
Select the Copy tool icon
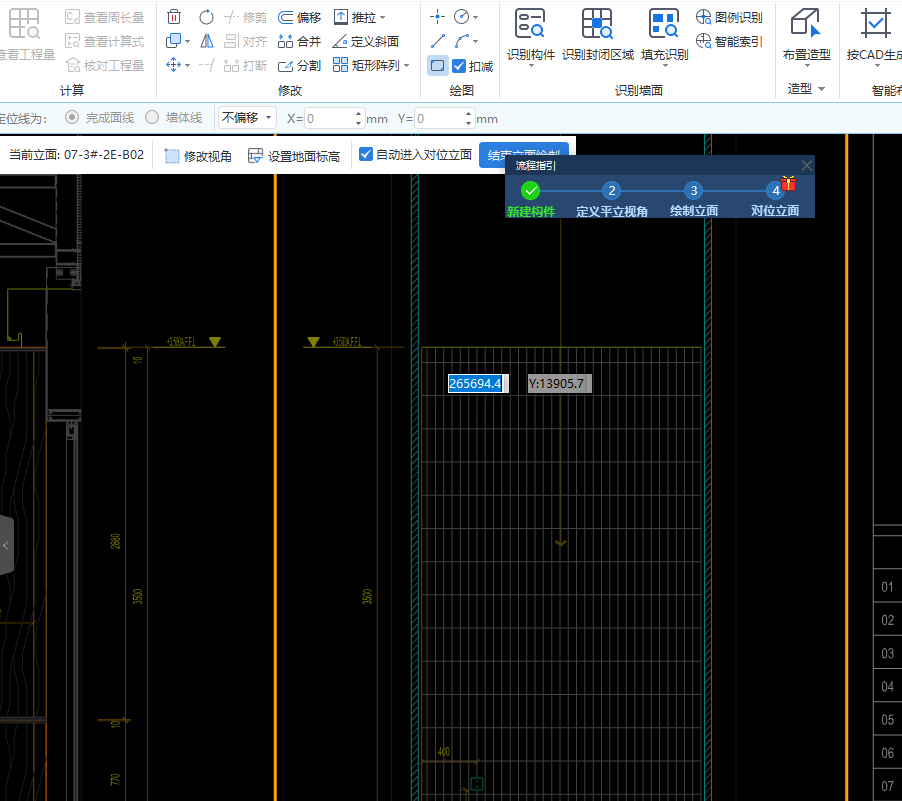point(174,41)
